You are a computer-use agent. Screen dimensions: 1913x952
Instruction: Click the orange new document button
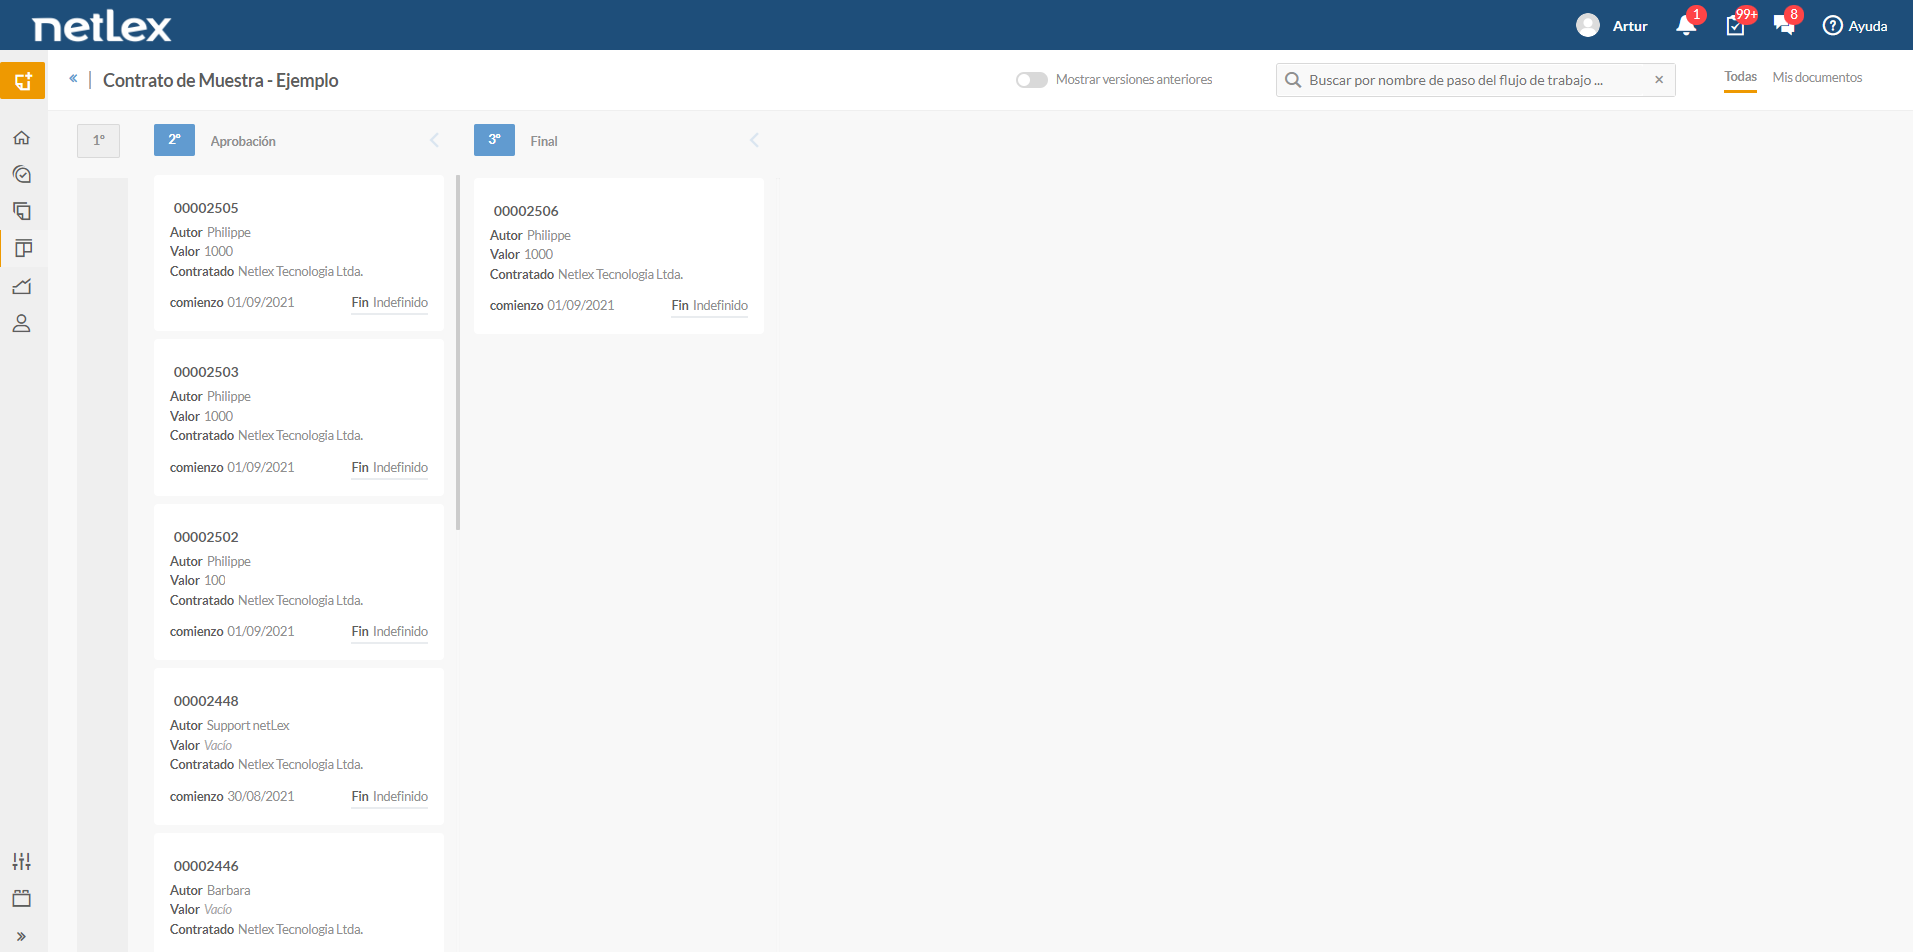point(22,81)
